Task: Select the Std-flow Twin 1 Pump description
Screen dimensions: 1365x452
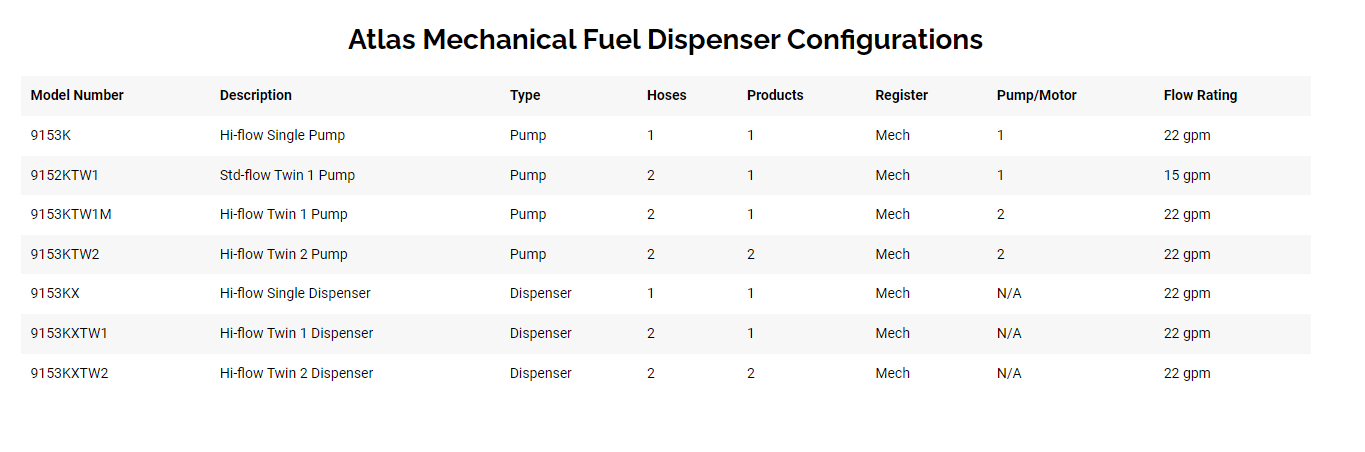Action: (287, 175)
